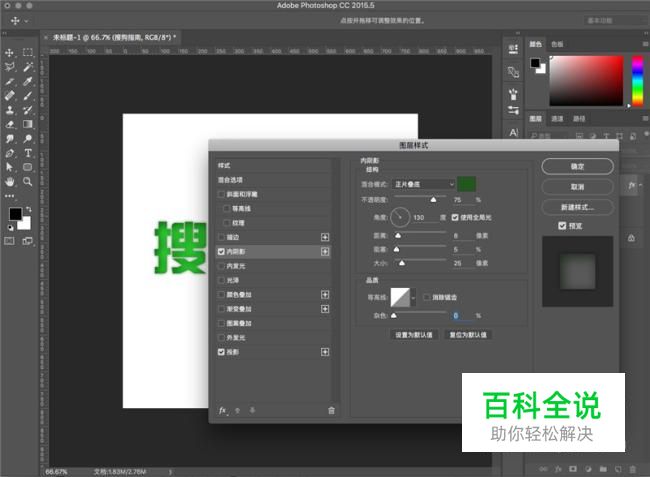Swap foreground and background colors arrow
Viewport: 650px width, 477px height.
[28, 209]
